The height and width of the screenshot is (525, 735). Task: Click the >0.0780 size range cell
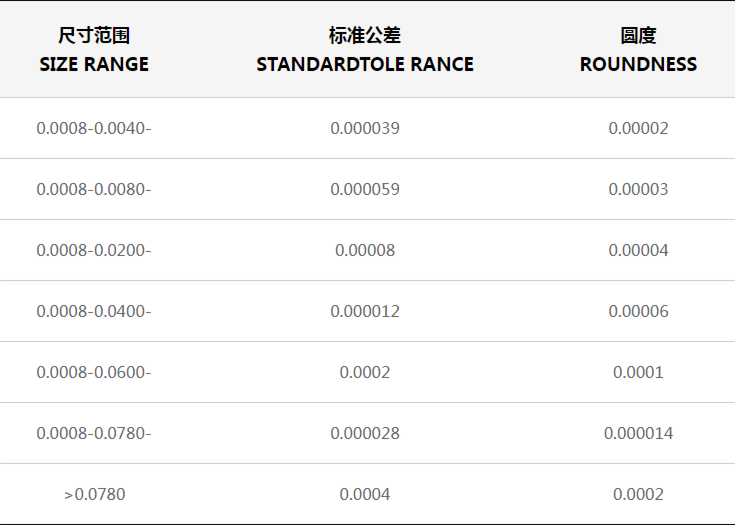pyautogui.click(x=94, y=494)
